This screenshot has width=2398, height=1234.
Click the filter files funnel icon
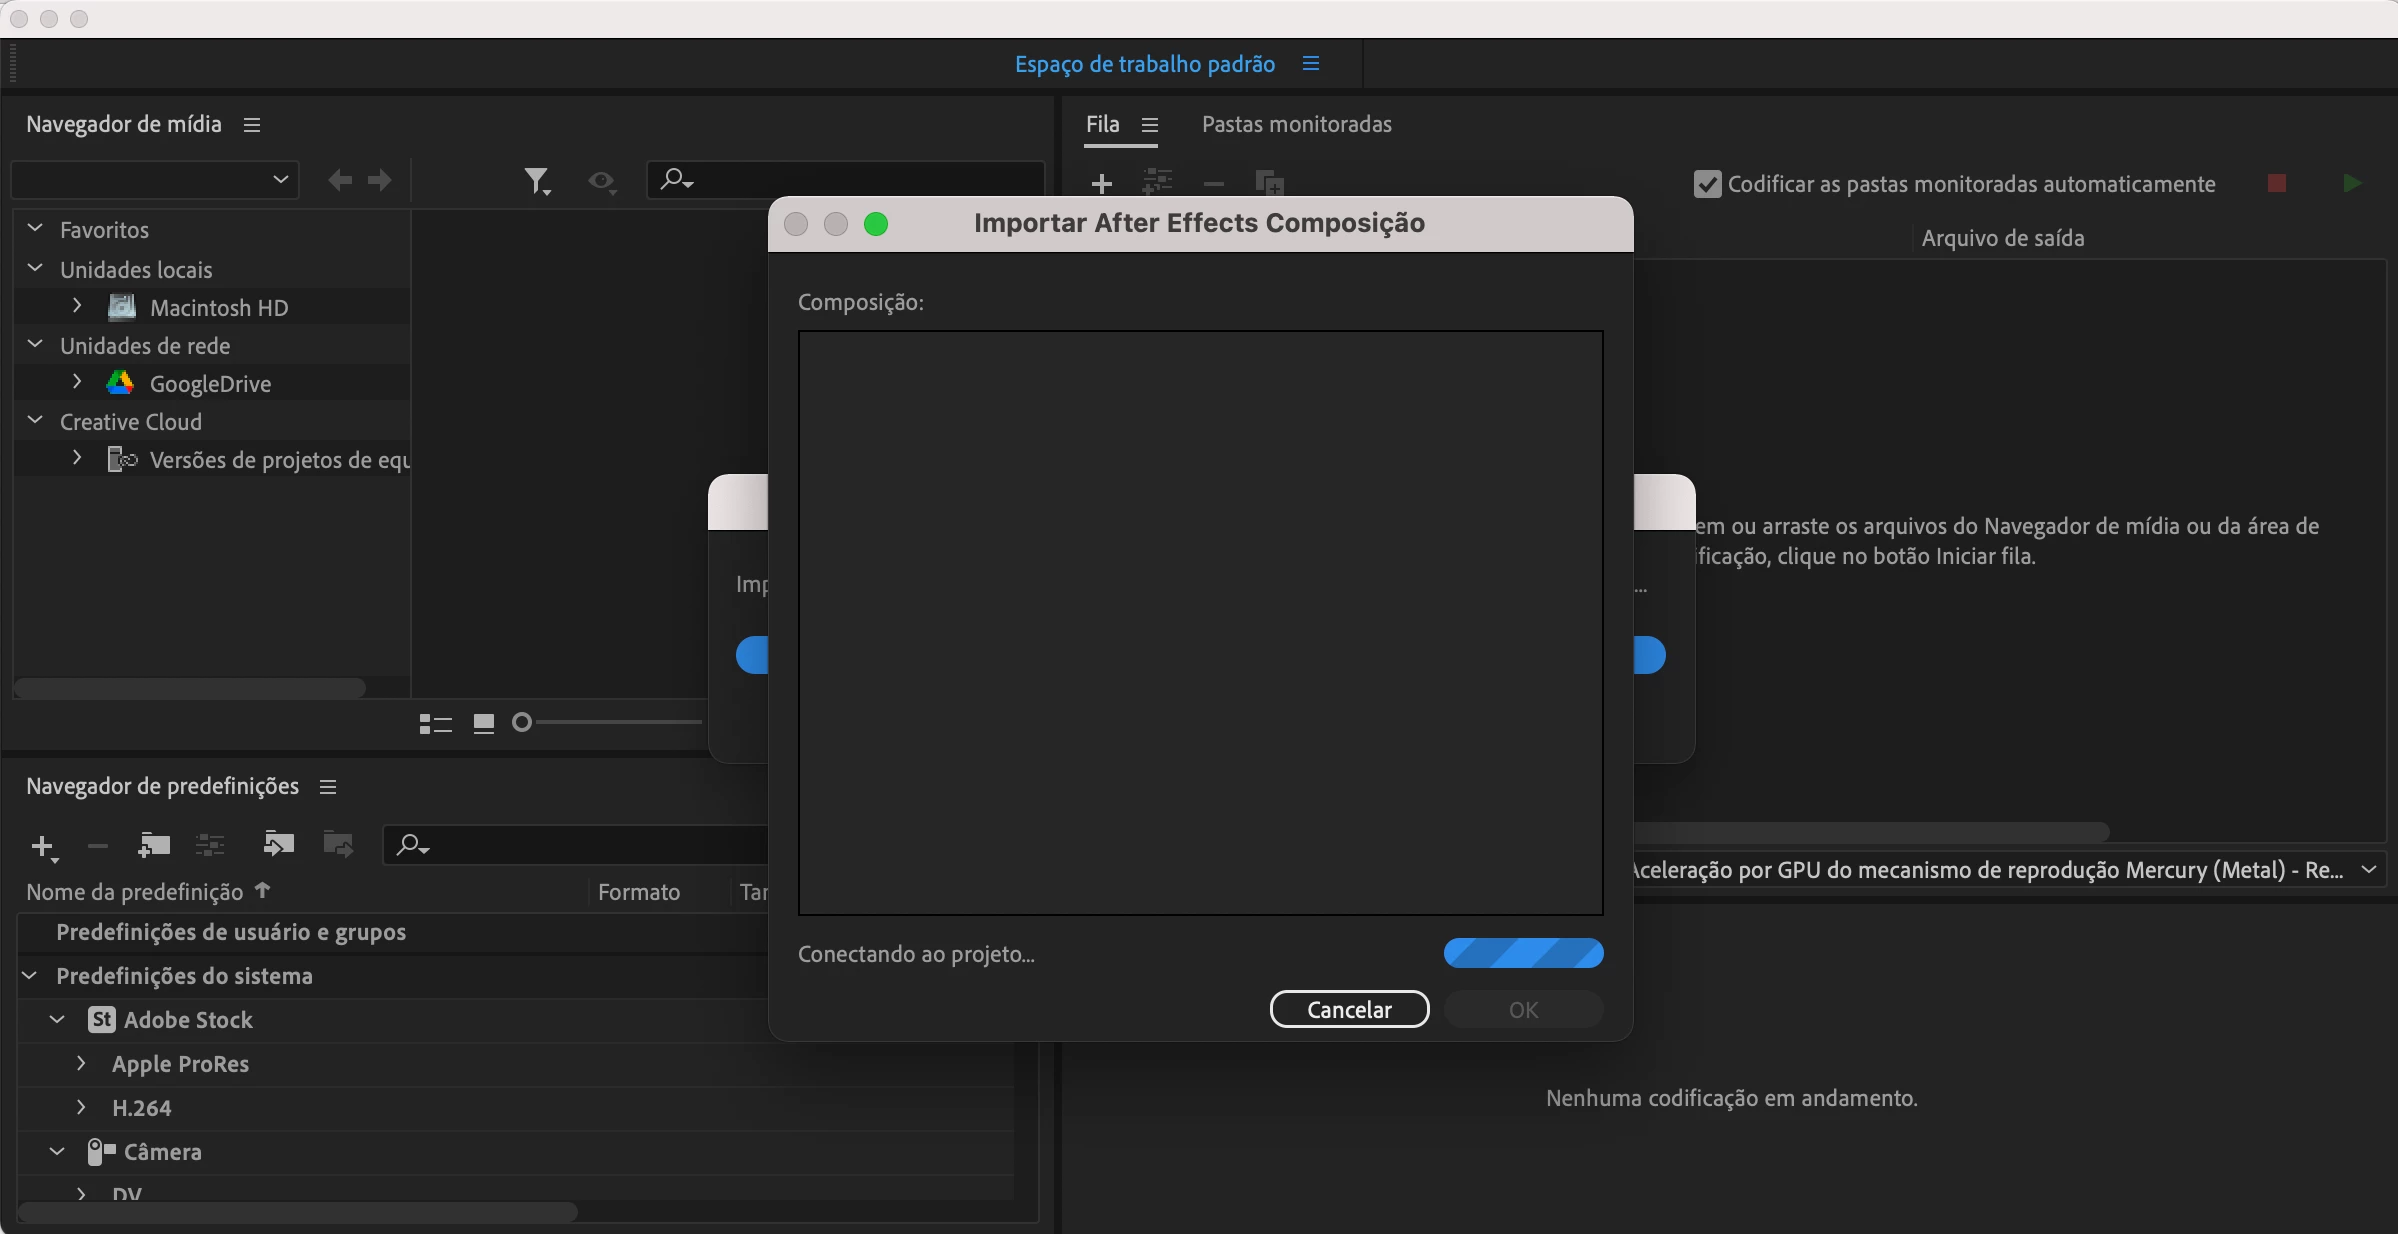coord(536,181)
